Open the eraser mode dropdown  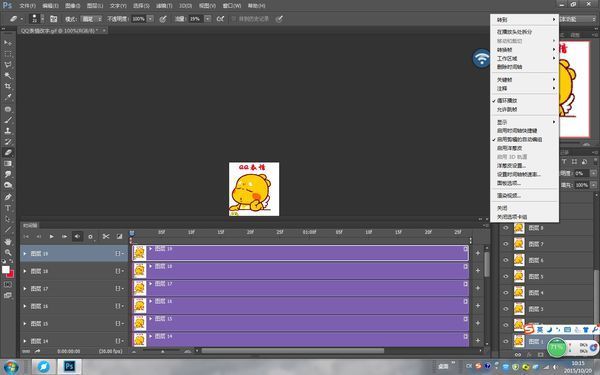pyautogui.click(x=91, y=19)
